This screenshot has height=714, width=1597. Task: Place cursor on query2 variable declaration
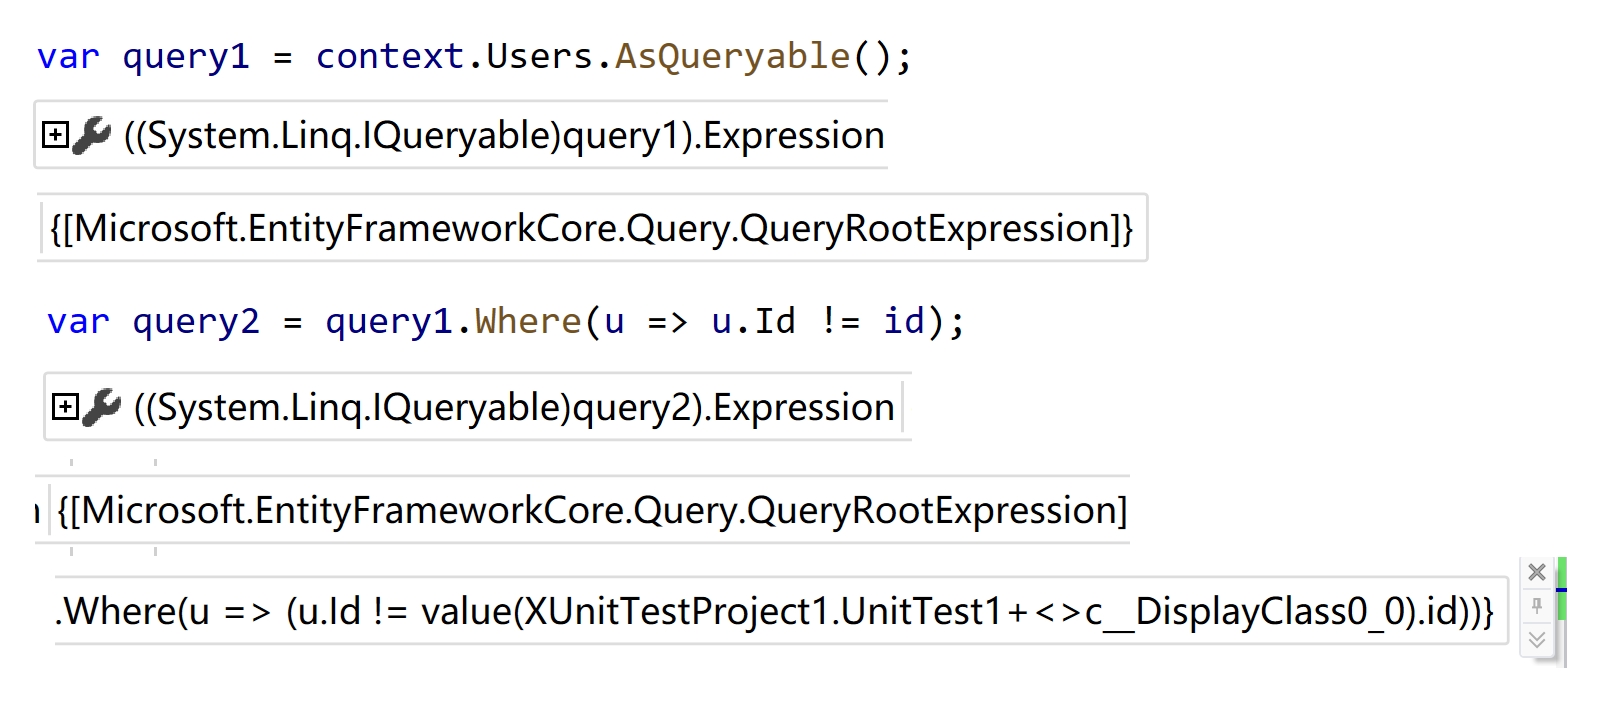[196, 322]
